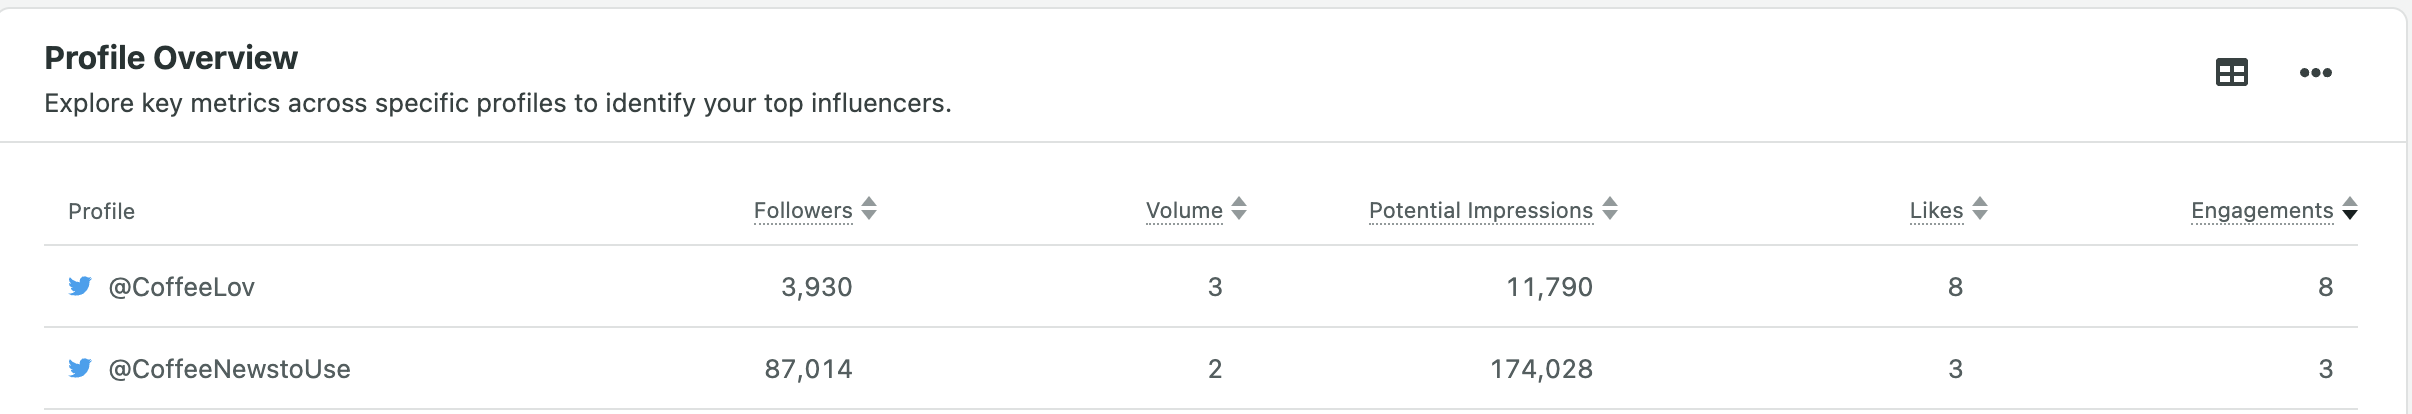This screenshot has width=2412, height=414.
Task: Open the @CoffeeNewstoUse profile
Action: 229,370
